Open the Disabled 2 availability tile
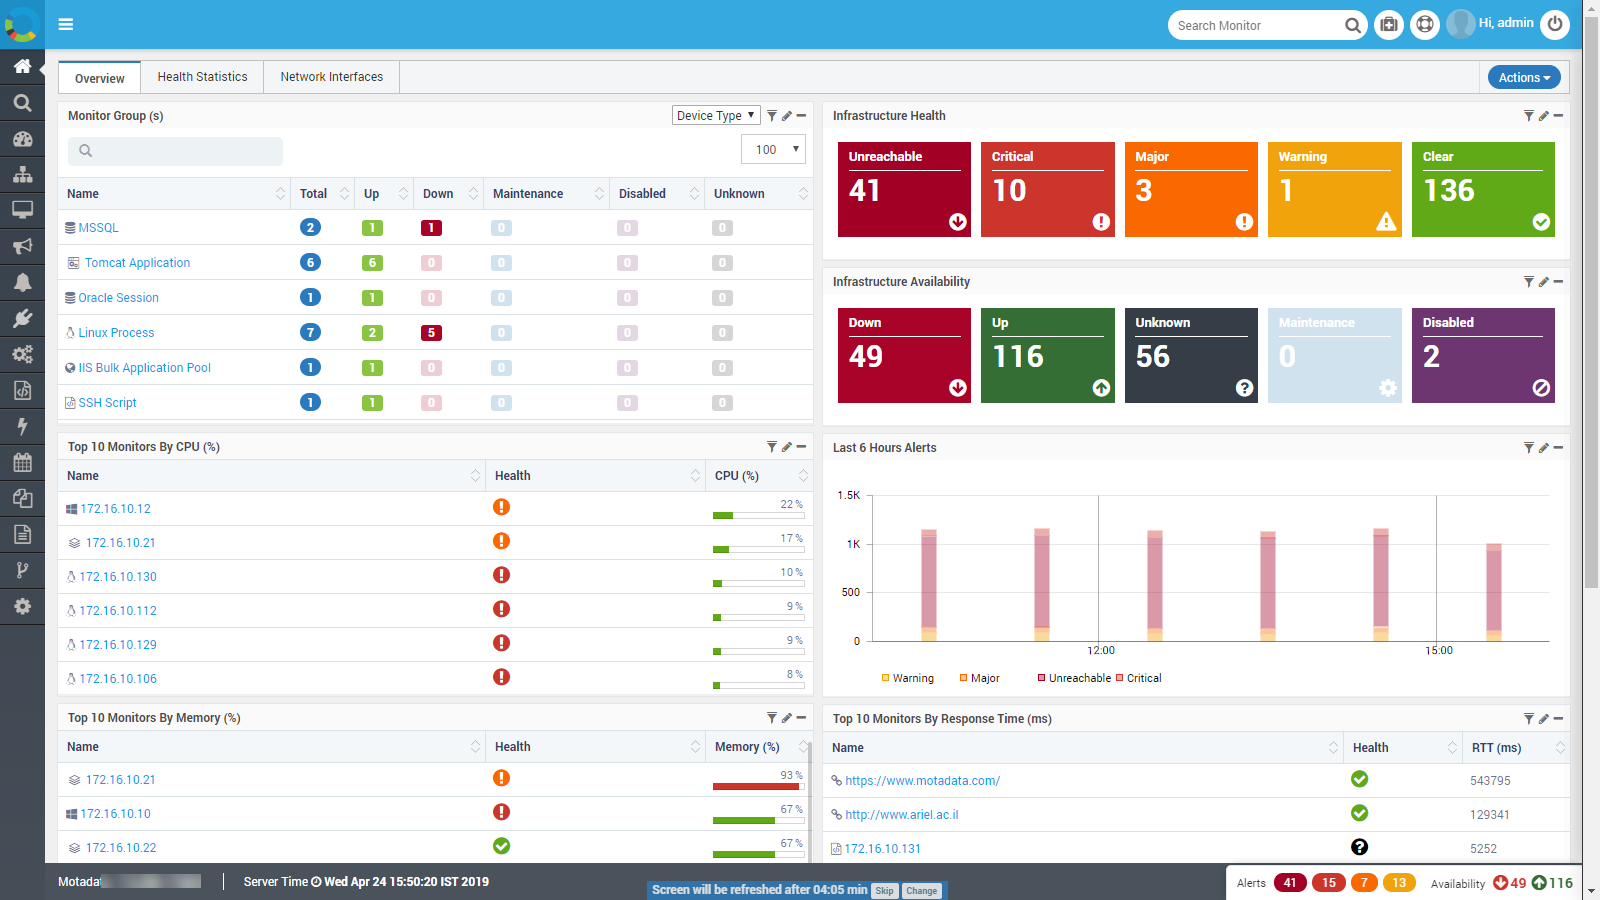 pyautogui.click(x=1483, y=356)
